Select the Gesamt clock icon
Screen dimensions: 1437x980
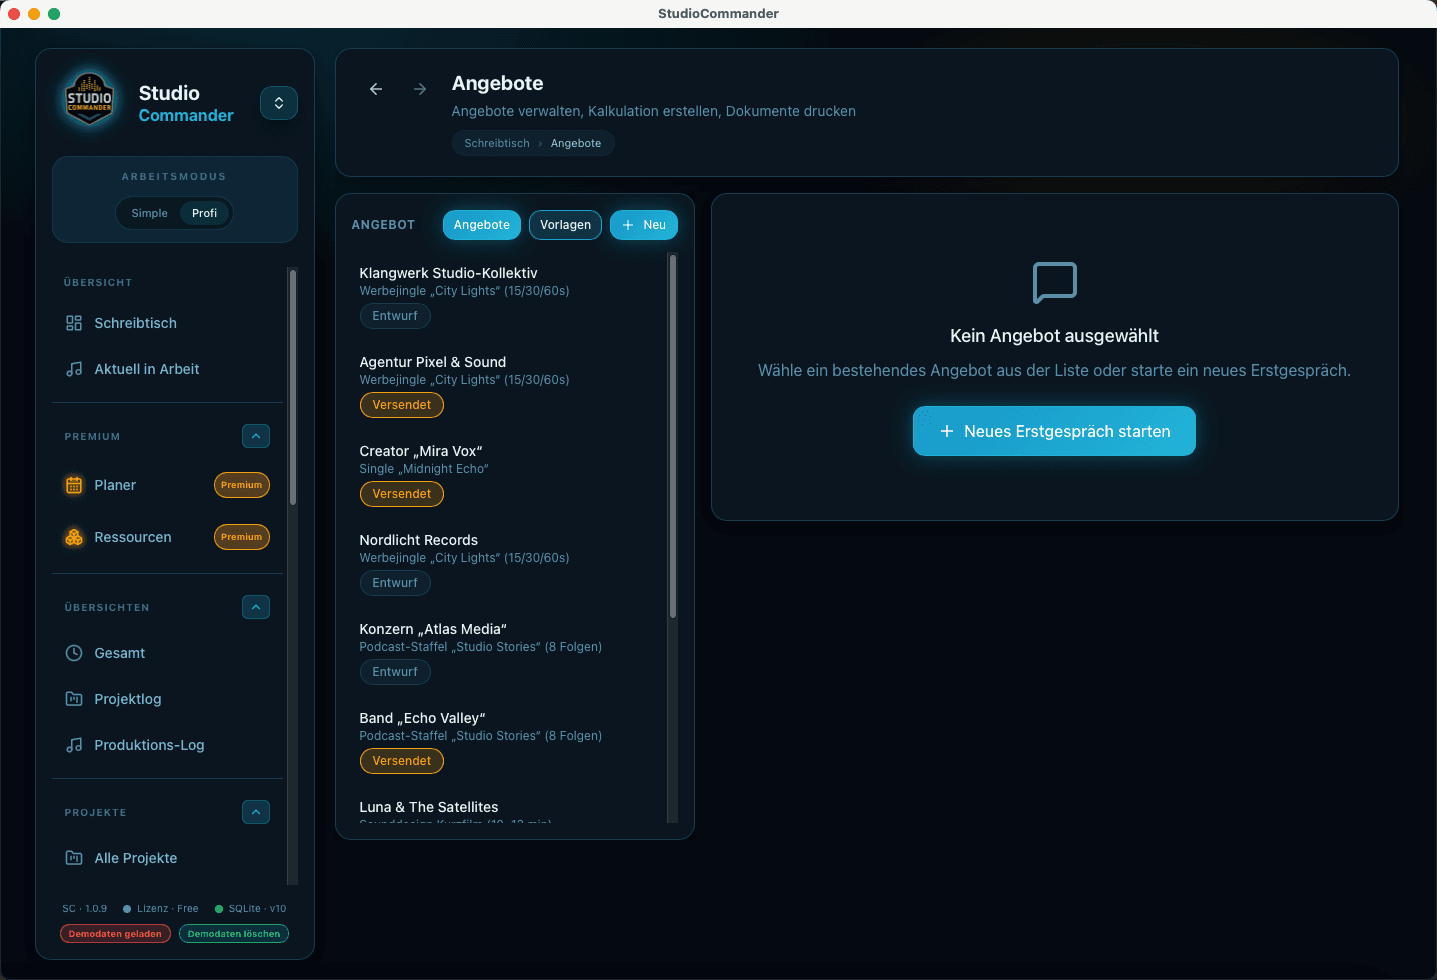tap(74, 653)
